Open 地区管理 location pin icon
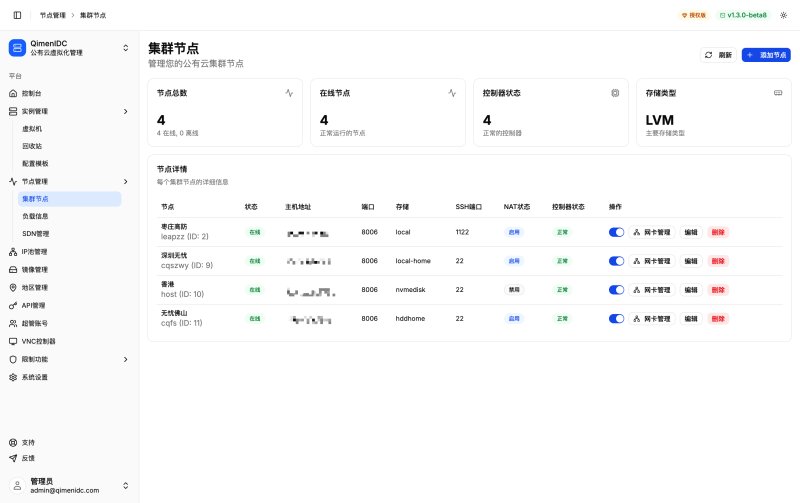 tap(13, 287)
